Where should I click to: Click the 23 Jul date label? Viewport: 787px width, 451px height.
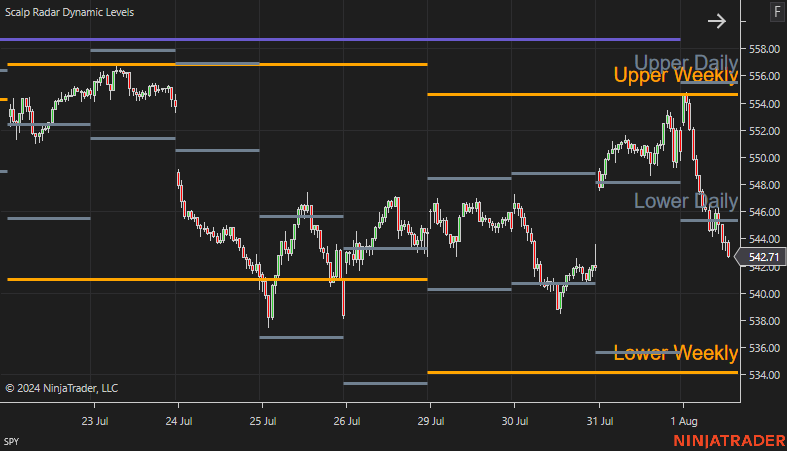point(95,421)
